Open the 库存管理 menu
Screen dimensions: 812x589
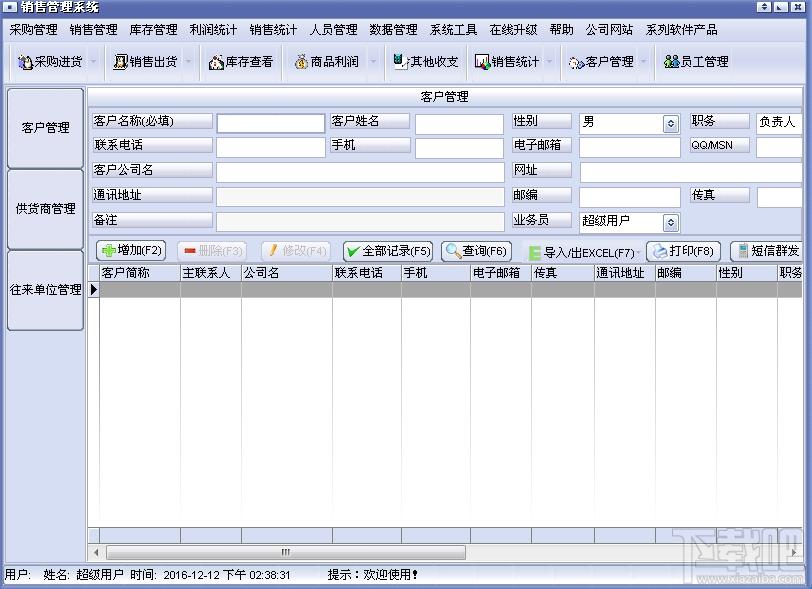(x=154, y=30)
